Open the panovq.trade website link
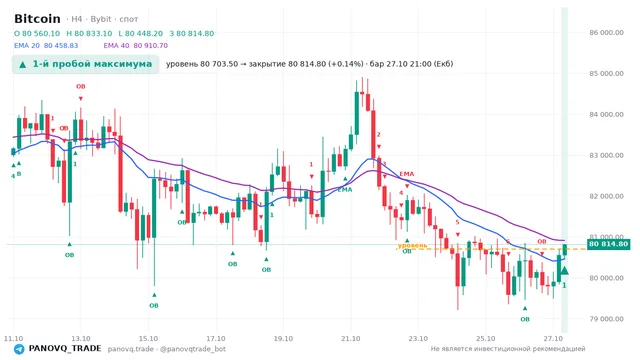Viewport: 640px width, 360px height. (x=131, y=349)
